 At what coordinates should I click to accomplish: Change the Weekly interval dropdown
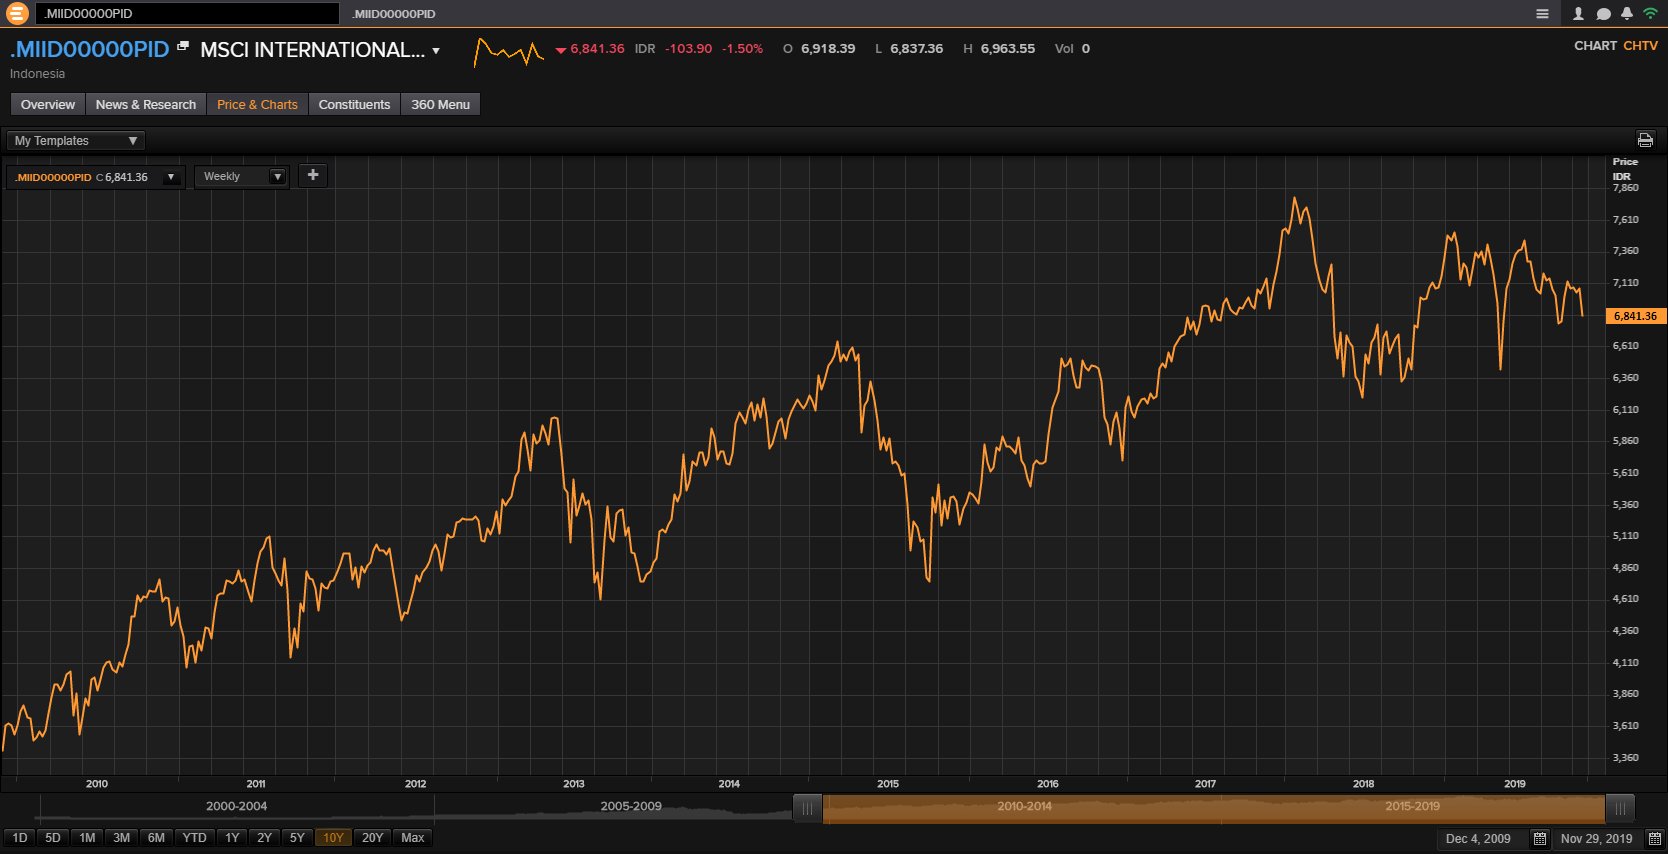(x=242, y=177)
